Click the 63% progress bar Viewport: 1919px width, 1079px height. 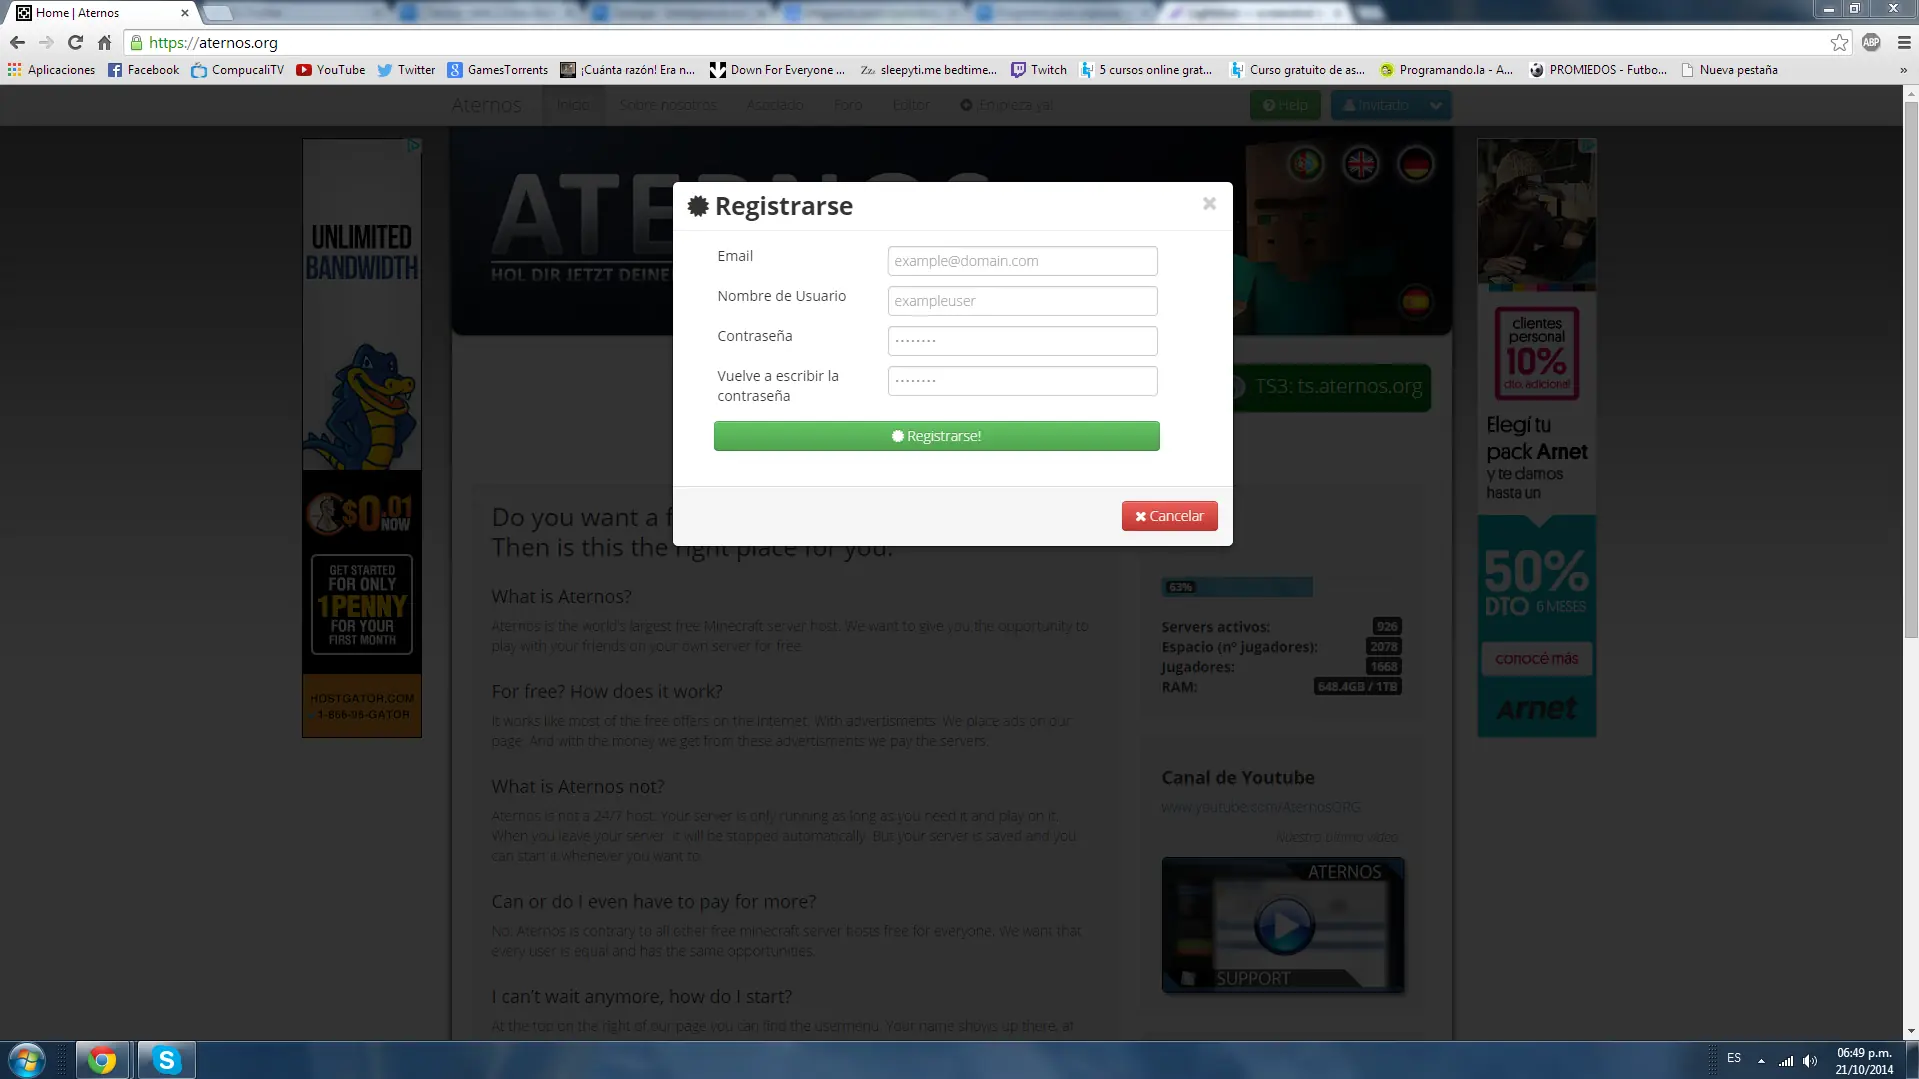[1237, 587]
